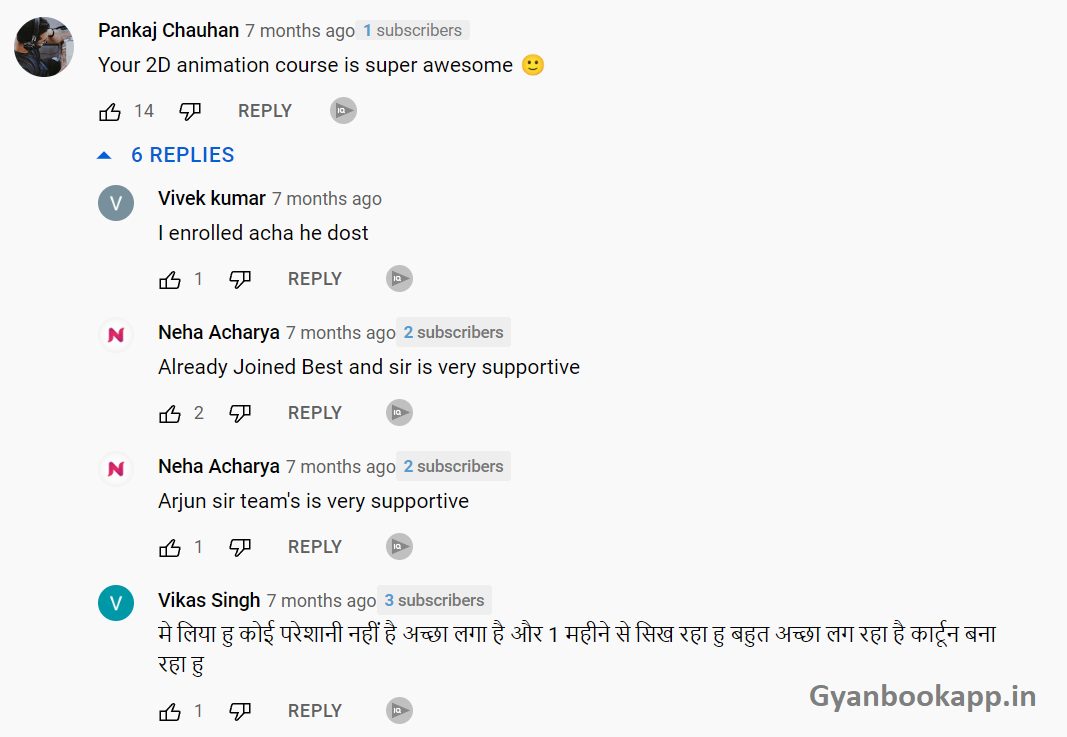
Task: Dislike Vivek kumar's reply
Action: (x=240, y=279)
